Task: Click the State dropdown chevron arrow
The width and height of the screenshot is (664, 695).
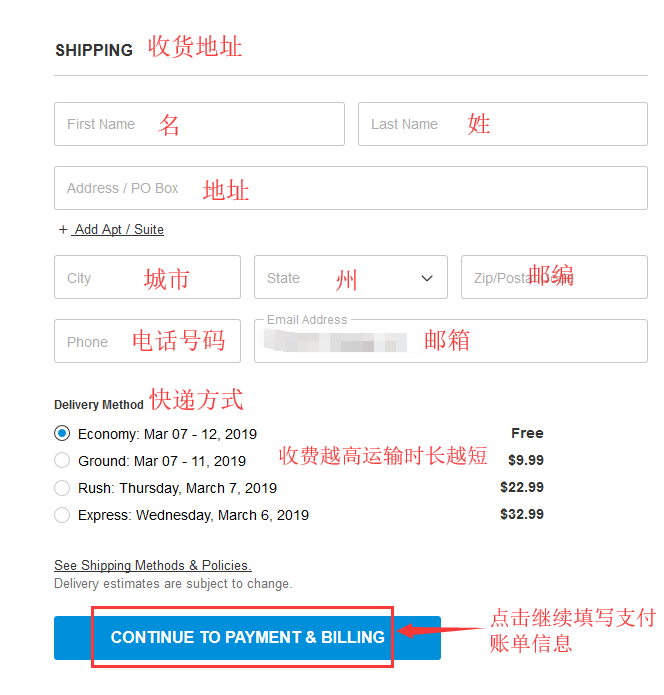Action: click(427, 278)
